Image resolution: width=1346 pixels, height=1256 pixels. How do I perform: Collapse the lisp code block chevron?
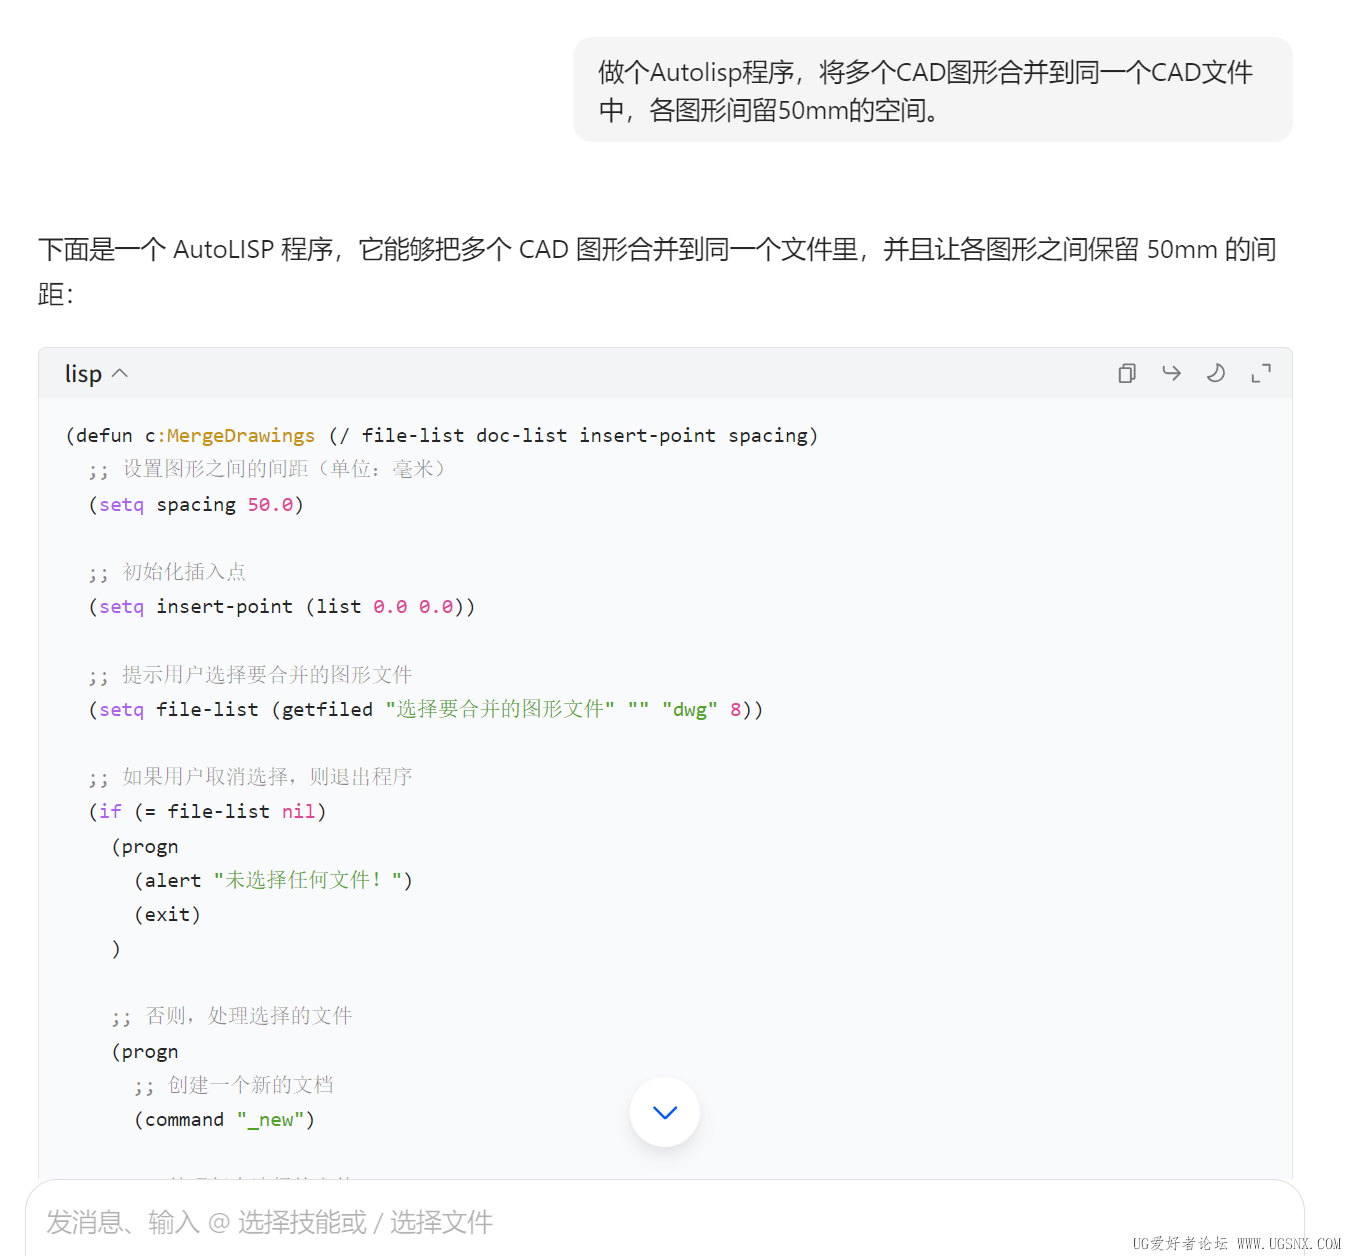(x=120, y=373)
